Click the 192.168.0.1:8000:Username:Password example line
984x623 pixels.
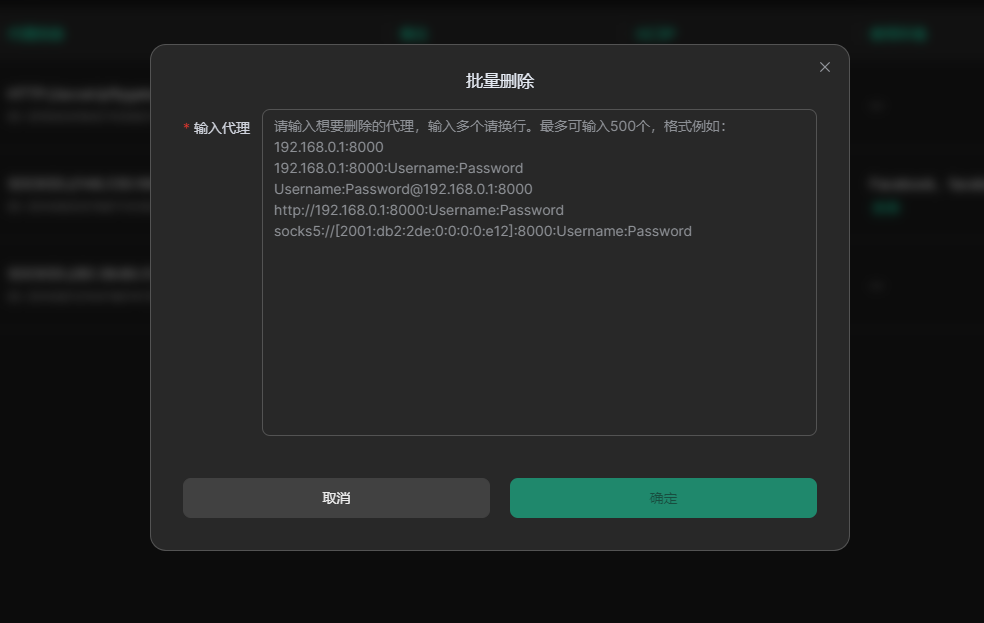click(398, 168)
